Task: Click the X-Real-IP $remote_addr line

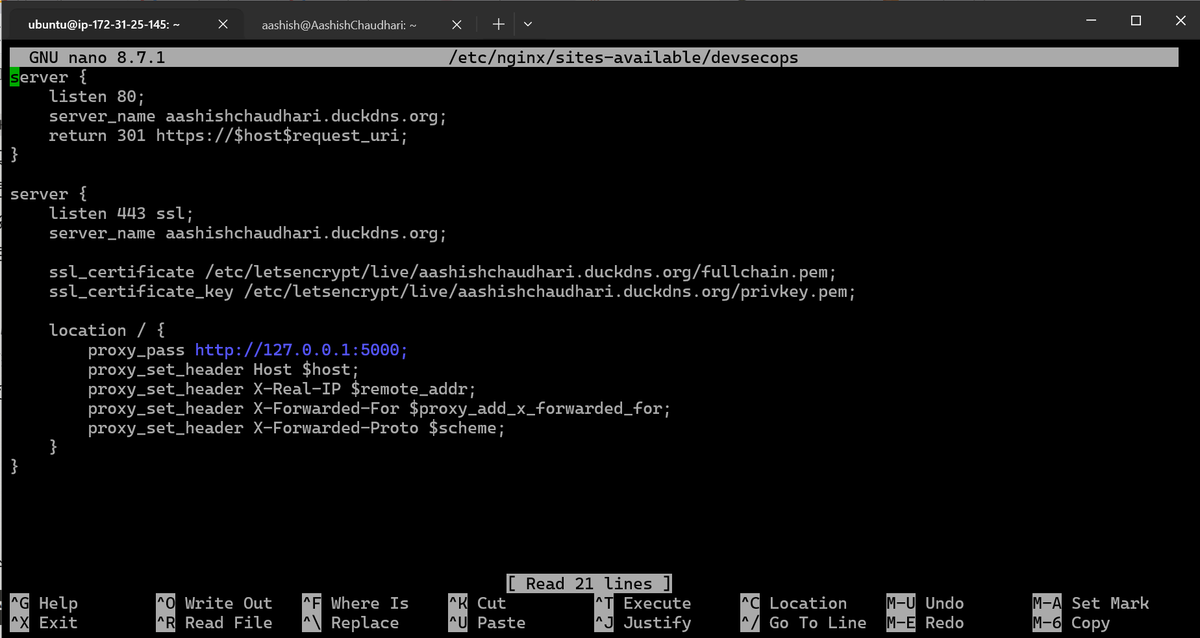Action: point(282,389)
